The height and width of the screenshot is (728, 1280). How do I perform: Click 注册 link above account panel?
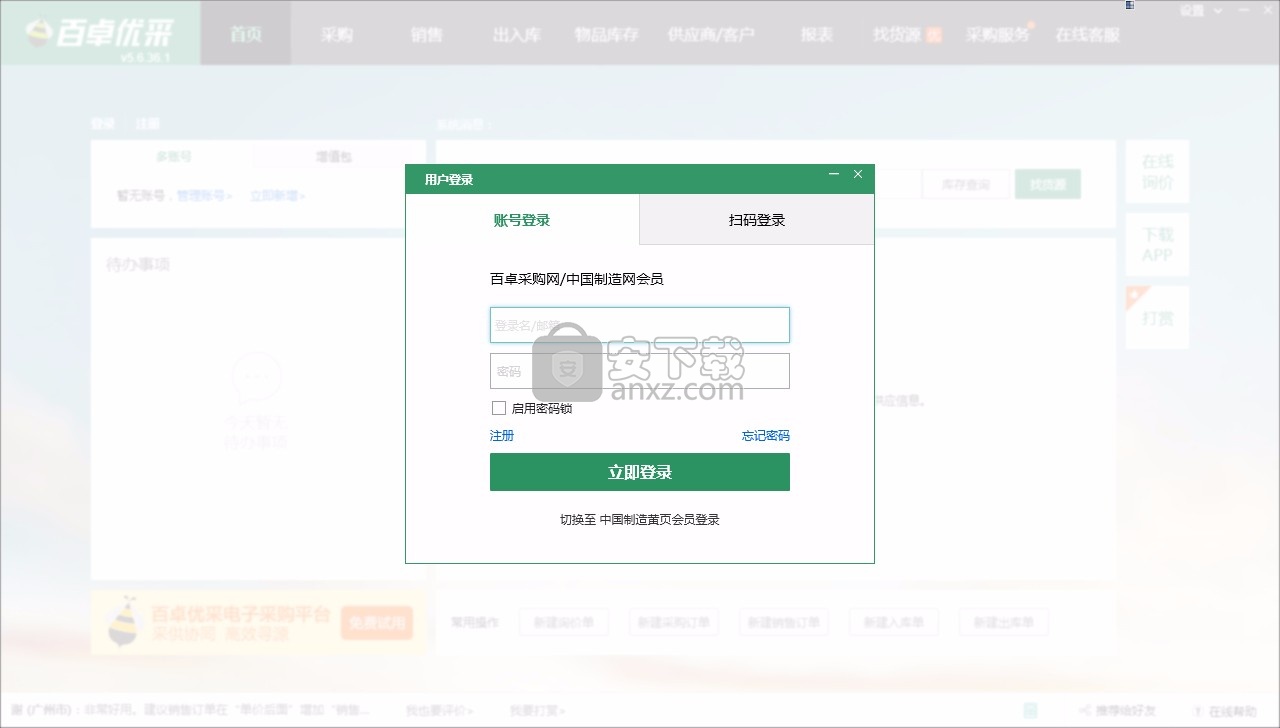click(x=148, y=124)
